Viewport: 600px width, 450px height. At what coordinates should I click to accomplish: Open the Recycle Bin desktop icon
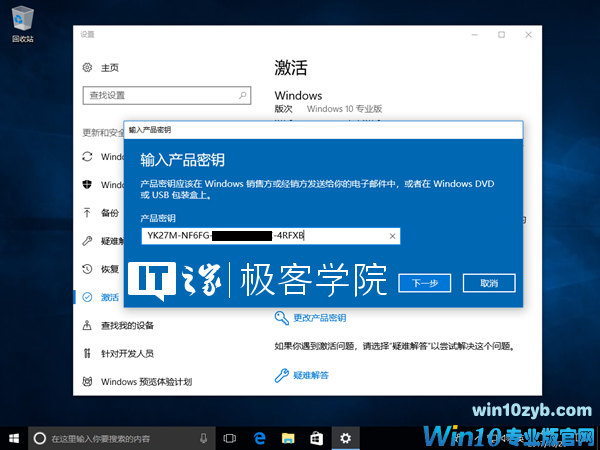(23, 24)
